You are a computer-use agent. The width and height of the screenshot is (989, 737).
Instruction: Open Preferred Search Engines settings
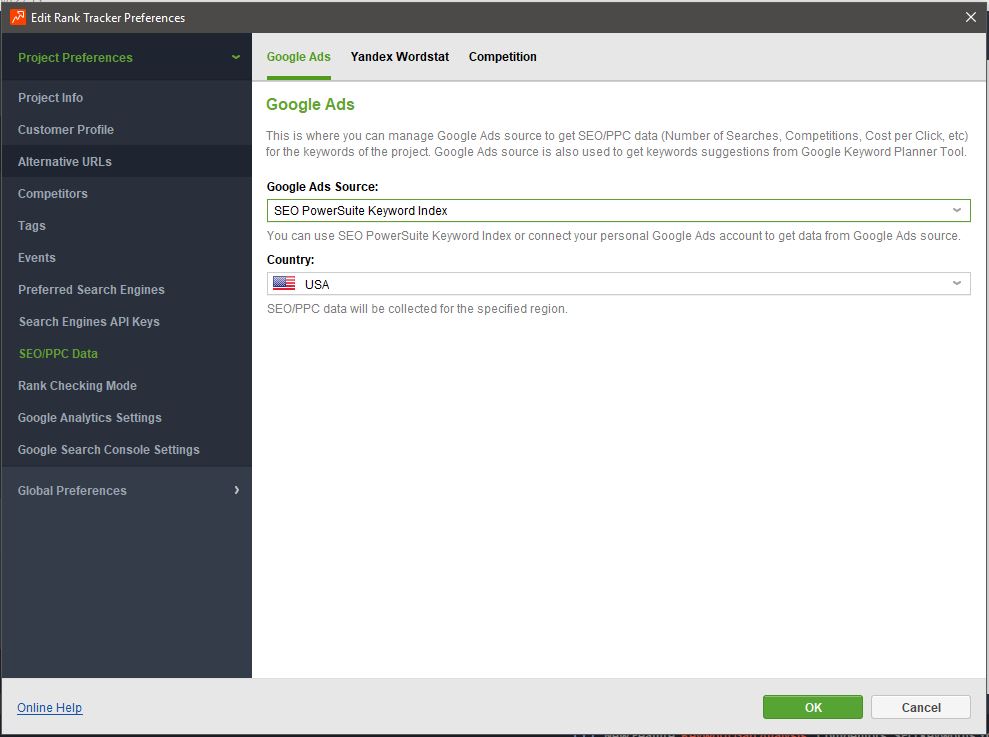[91, 290]
